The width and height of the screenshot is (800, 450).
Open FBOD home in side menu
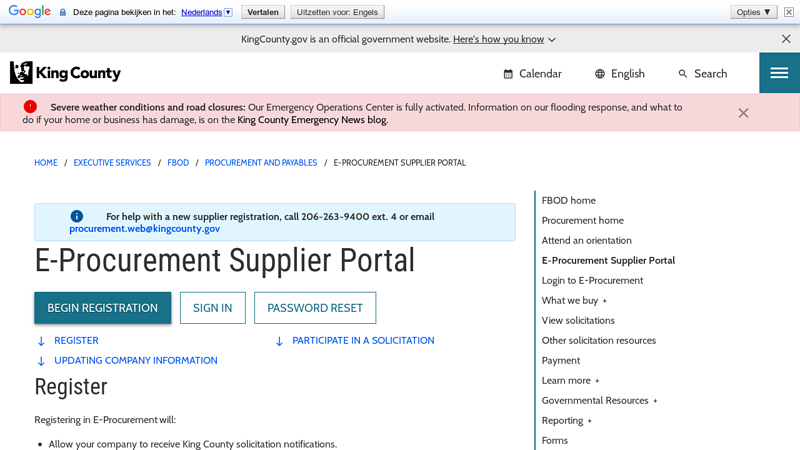coord(568,201)
